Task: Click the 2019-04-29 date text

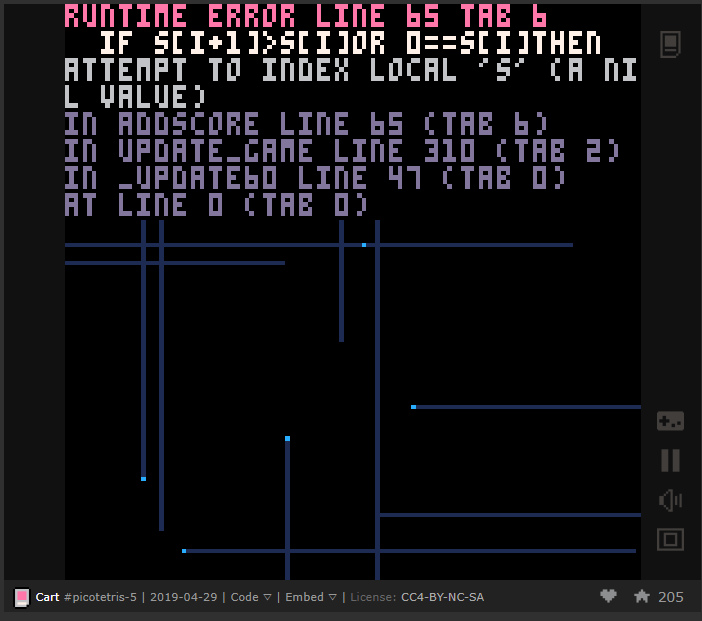Action: coord(184,597)
